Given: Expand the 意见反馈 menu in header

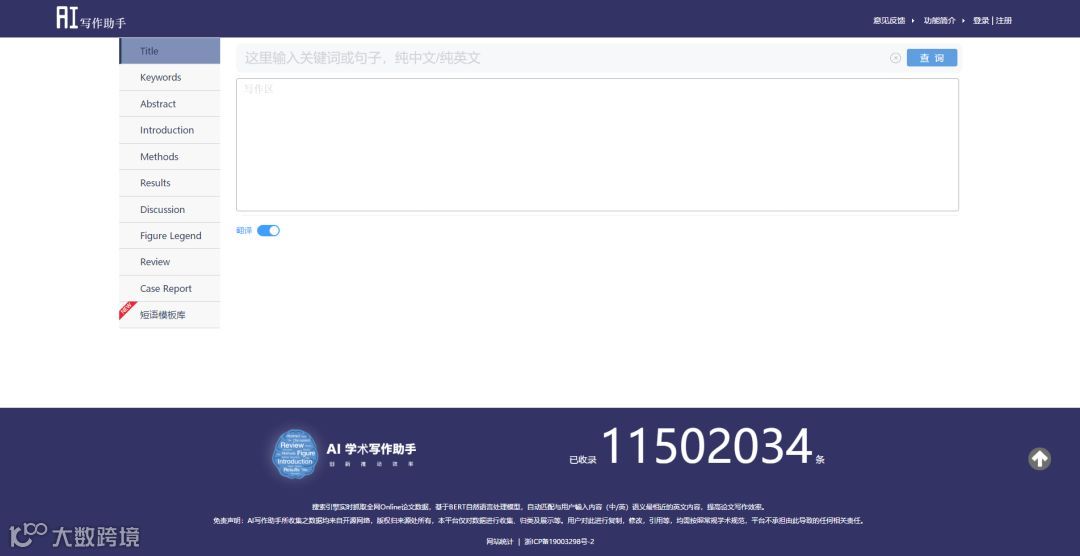Looking at the screenshot, I should coord(893,21).
